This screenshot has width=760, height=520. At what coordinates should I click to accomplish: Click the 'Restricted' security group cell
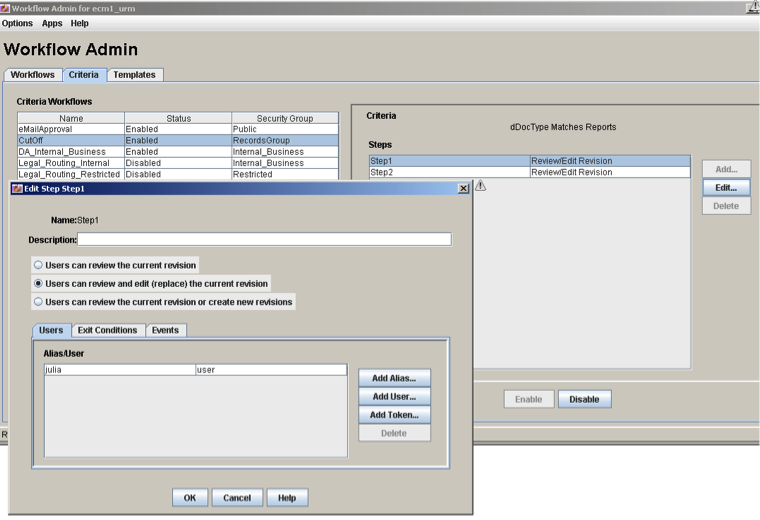tap(285, 174)
